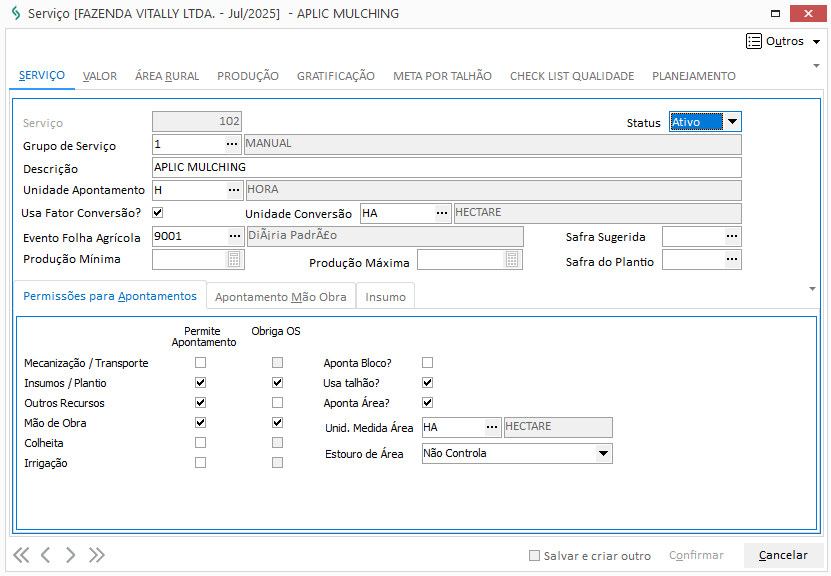Open the Outros menu dropdown
The height and width of the screenshot is (576, 831).
[784, 41]
